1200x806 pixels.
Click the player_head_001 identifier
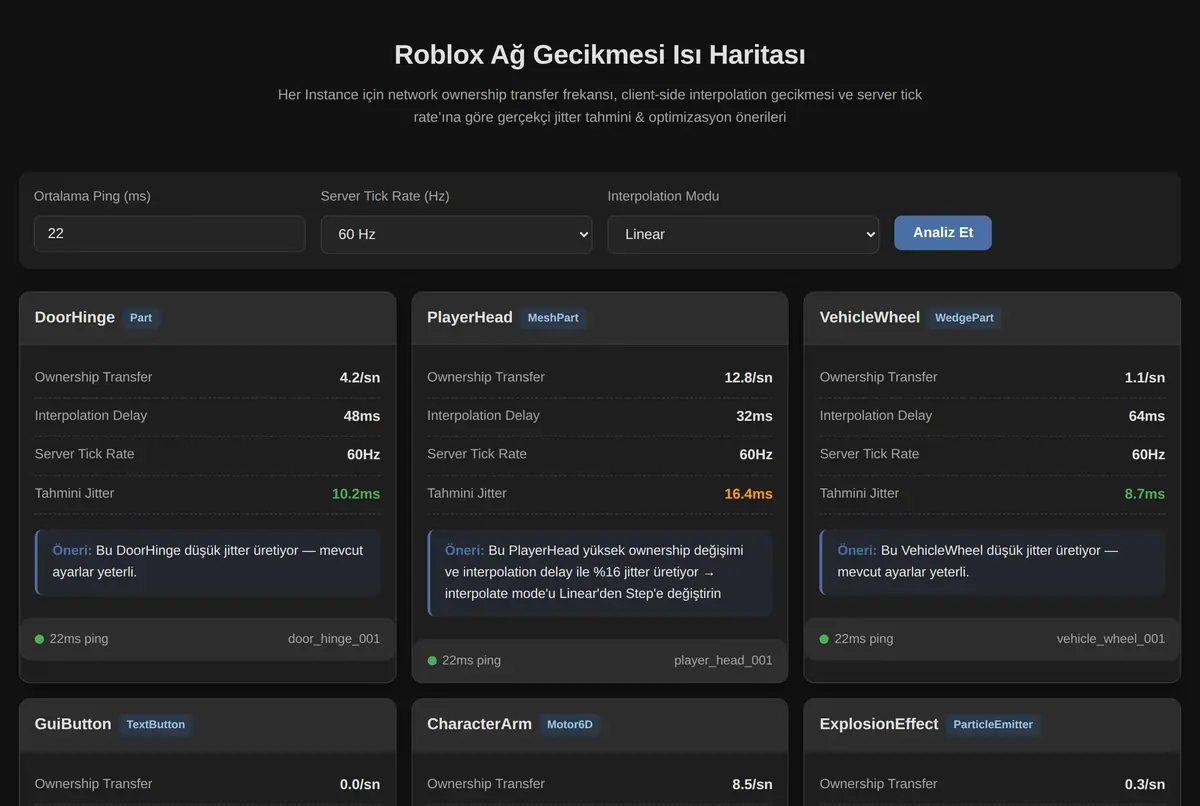[x=723, y=660]
